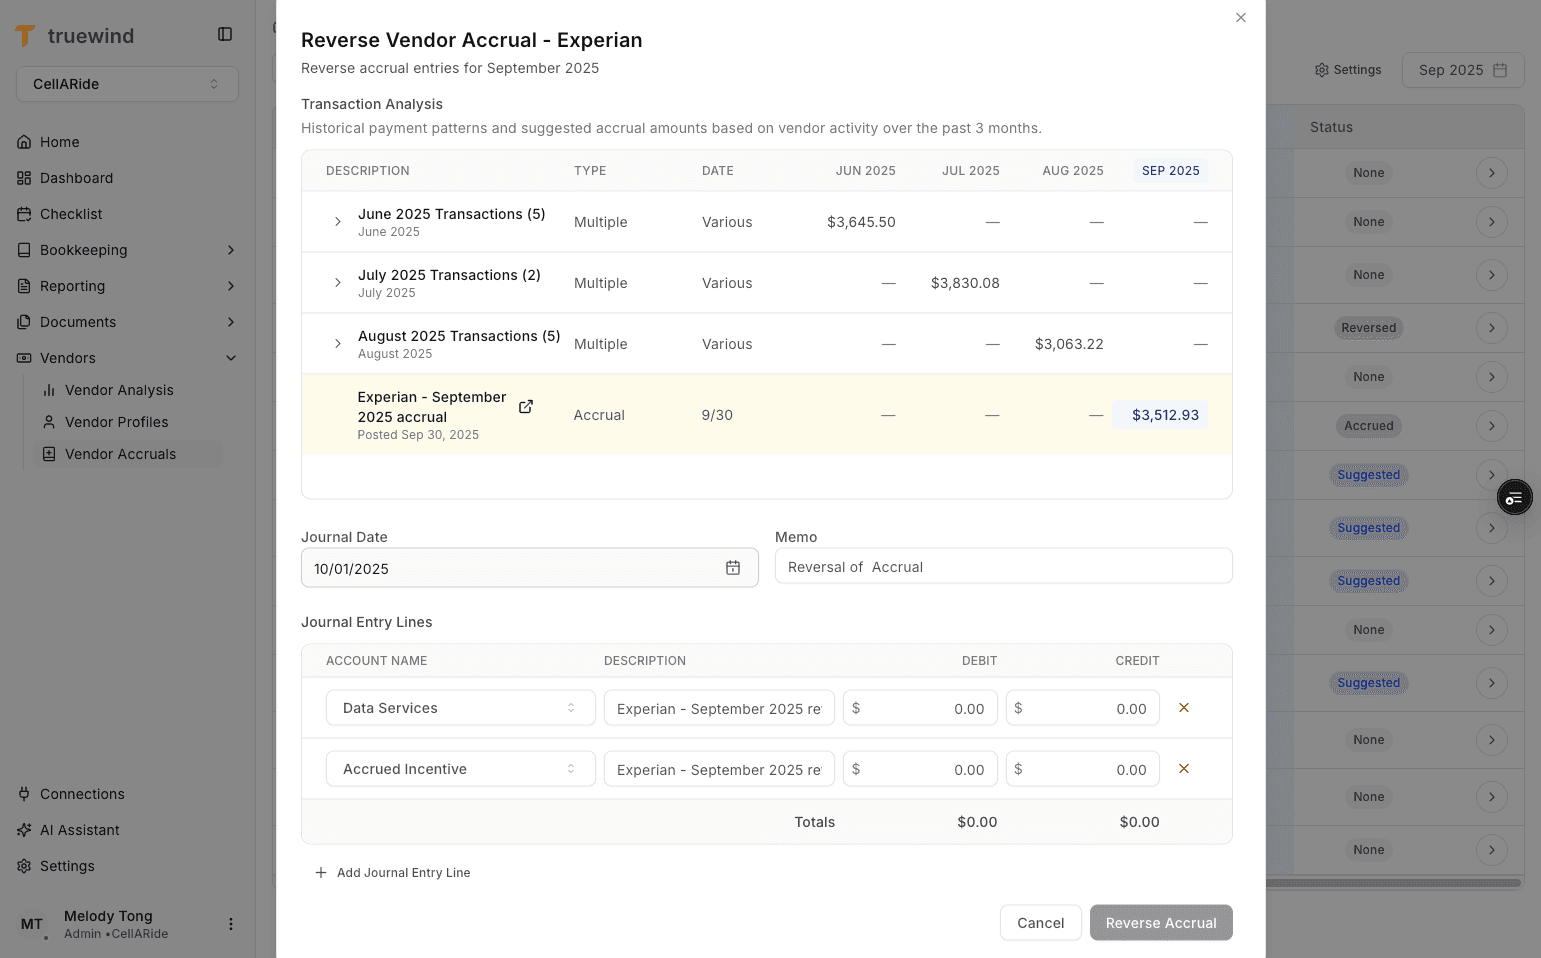Remove the Accrued Incentive journal line
The width and height of the screenshot is (1541, 958).
coord(1184,769)
